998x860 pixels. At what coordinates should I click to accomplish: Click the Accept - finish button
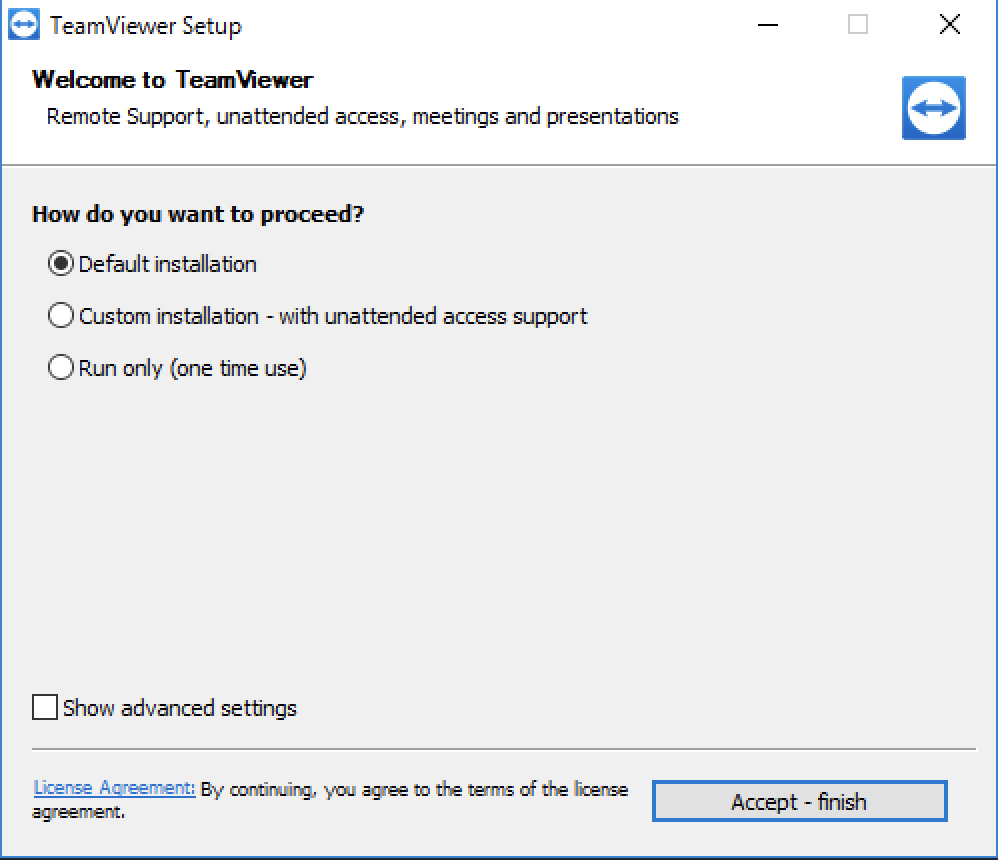799,801
